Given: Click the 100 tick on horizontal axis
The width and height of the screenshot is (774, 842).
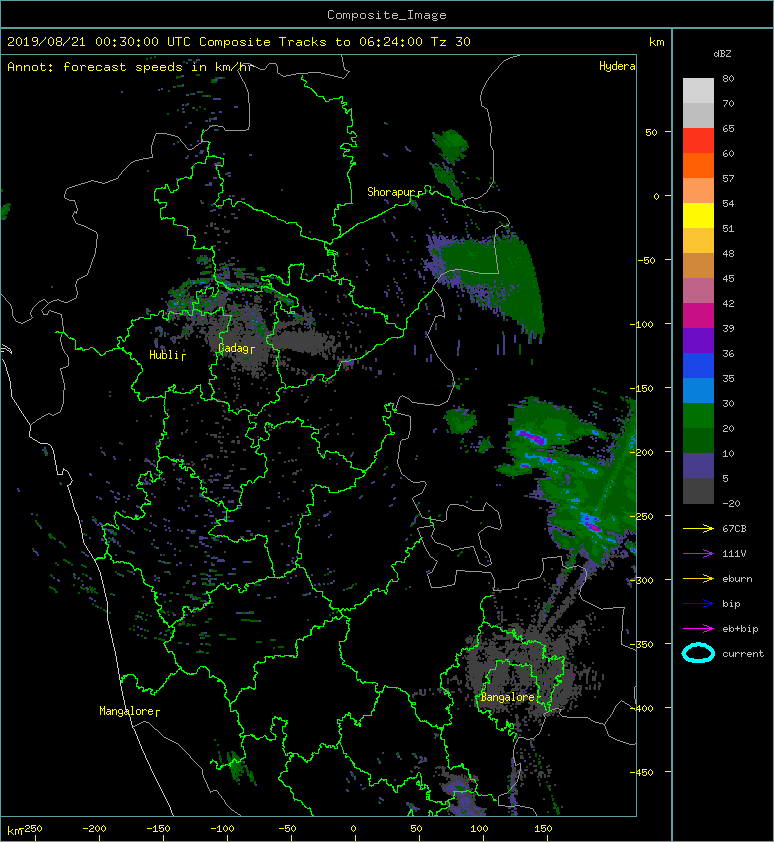Looking at the screenshot, I should pos(479,829).
